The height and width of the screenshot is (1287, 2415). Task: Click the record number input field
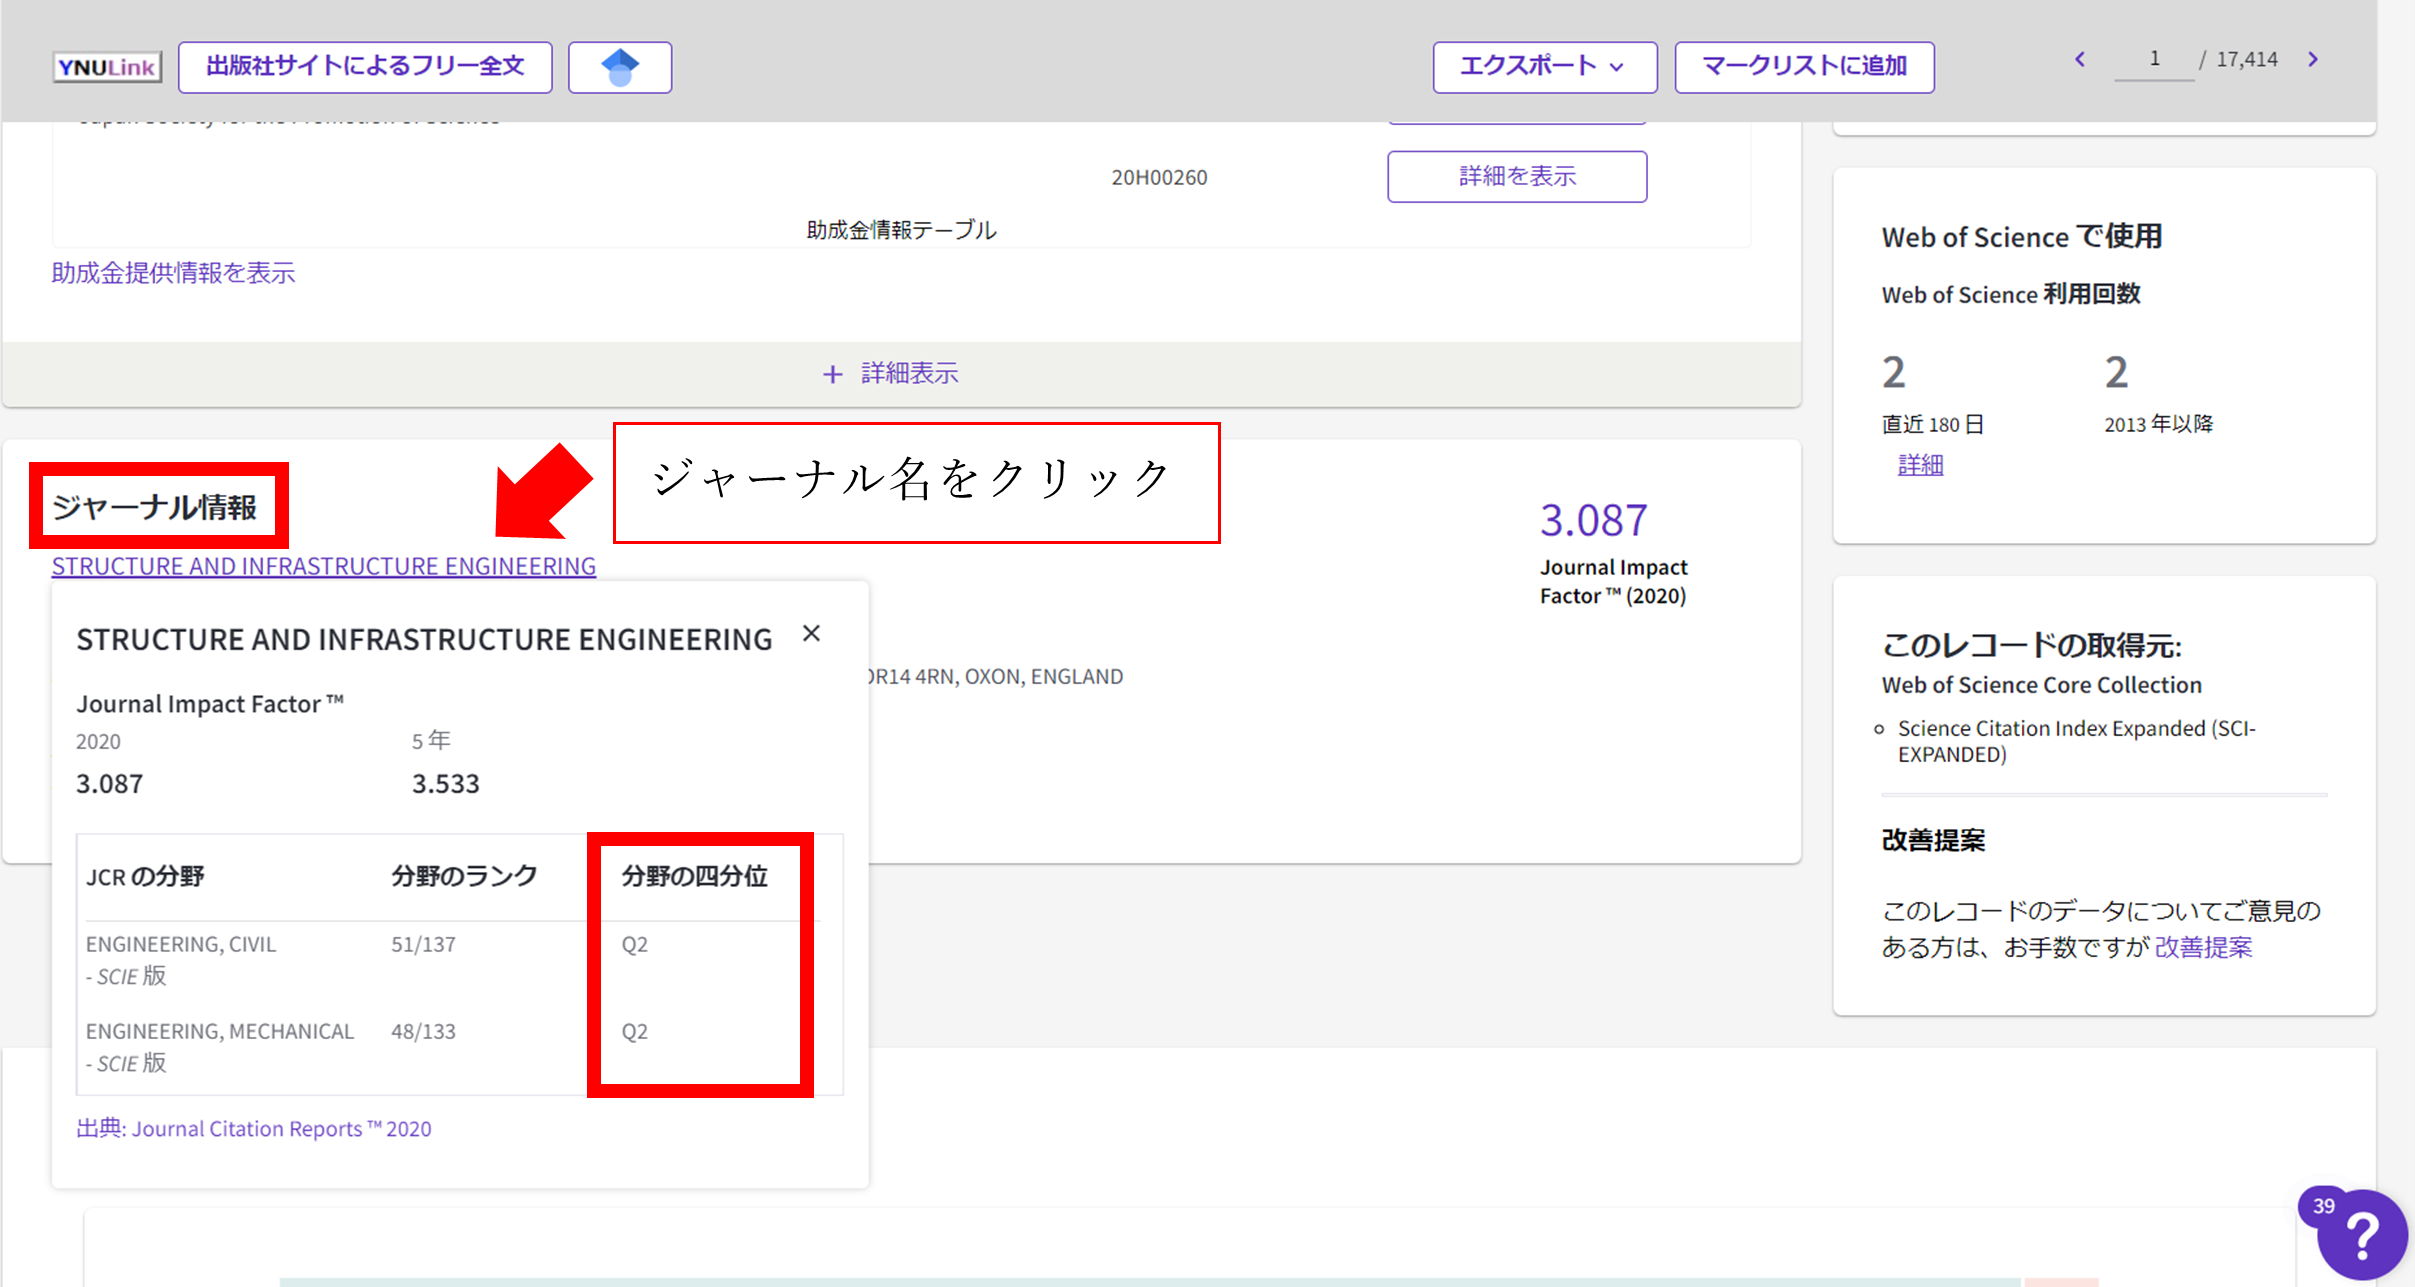tap(2154, 60)
